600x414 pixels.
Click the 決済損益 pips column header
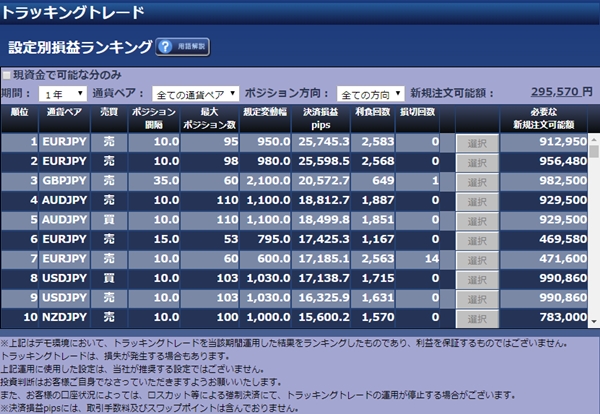pos(321,119)
